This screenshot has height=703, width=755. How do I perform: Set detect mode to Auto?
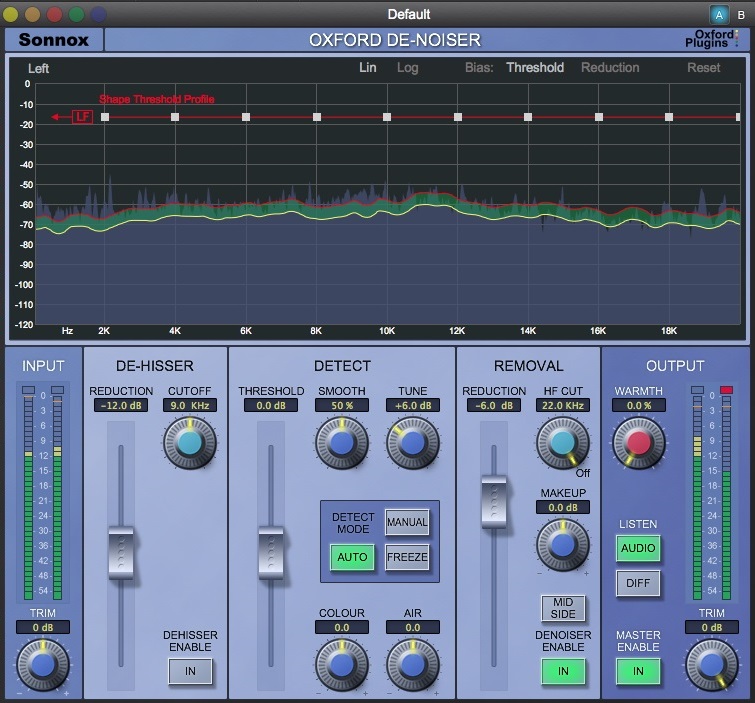point(352,557)
